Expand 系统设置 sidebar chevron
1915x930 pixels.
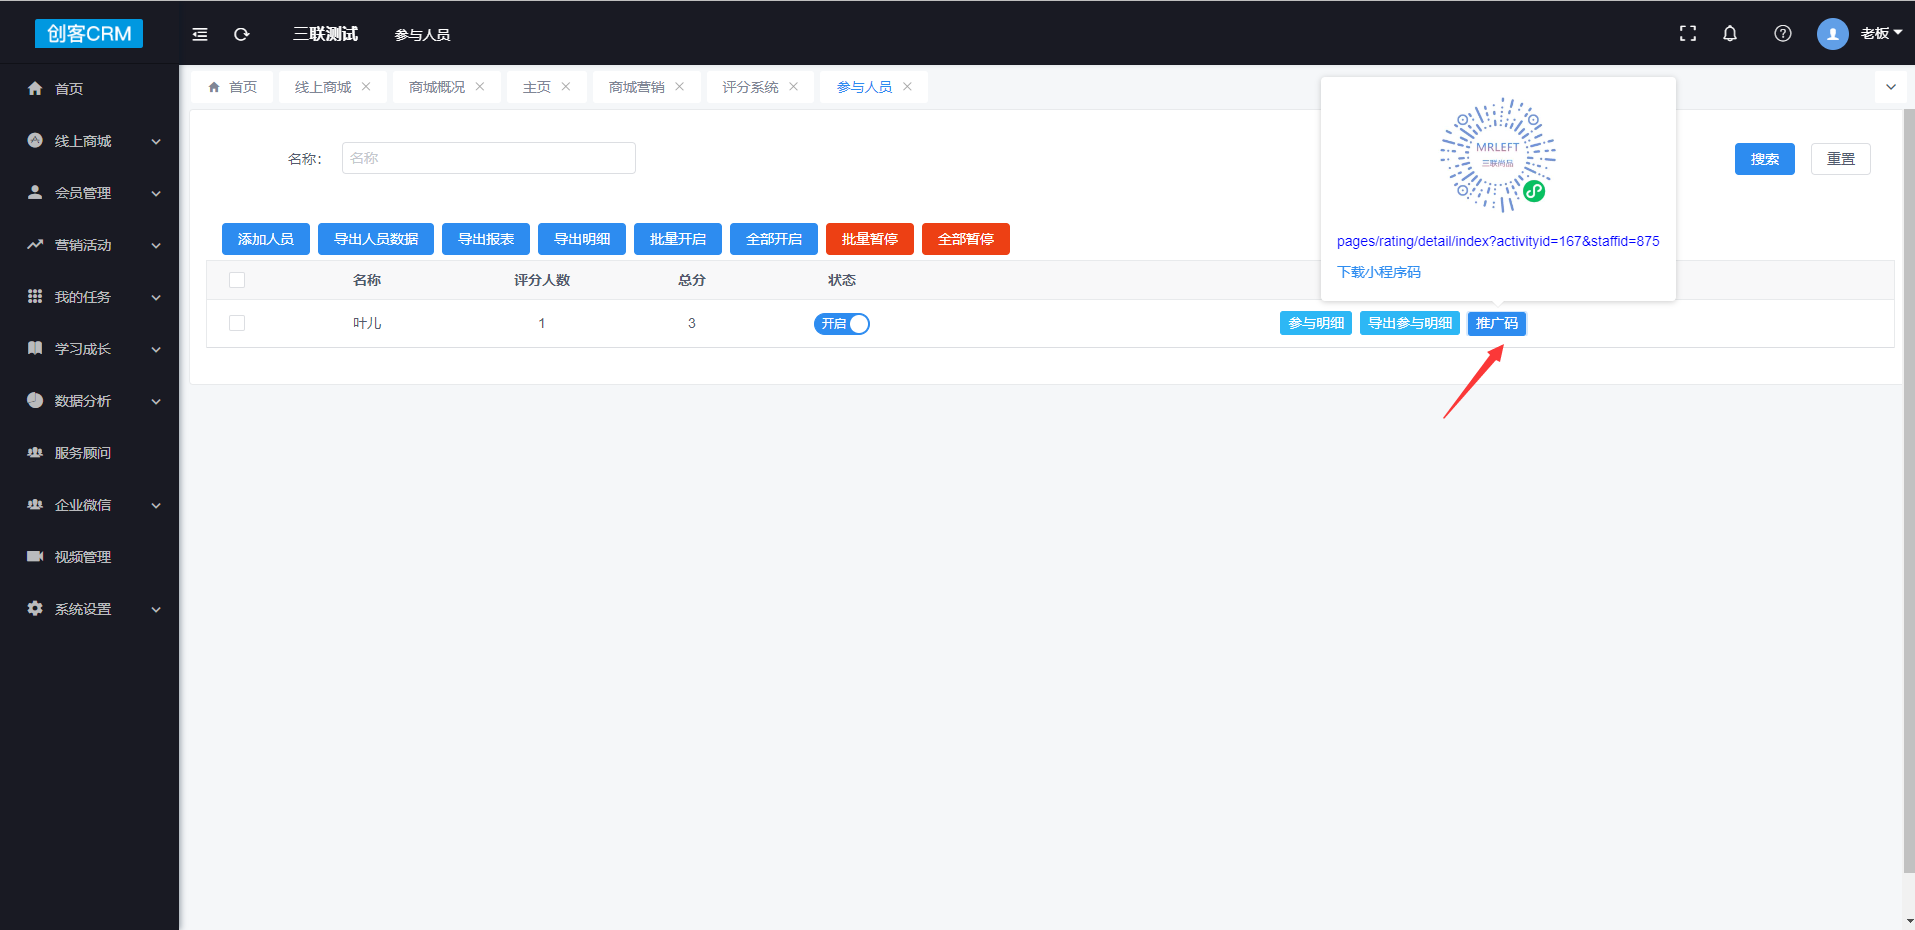click(x=156, y=610)
